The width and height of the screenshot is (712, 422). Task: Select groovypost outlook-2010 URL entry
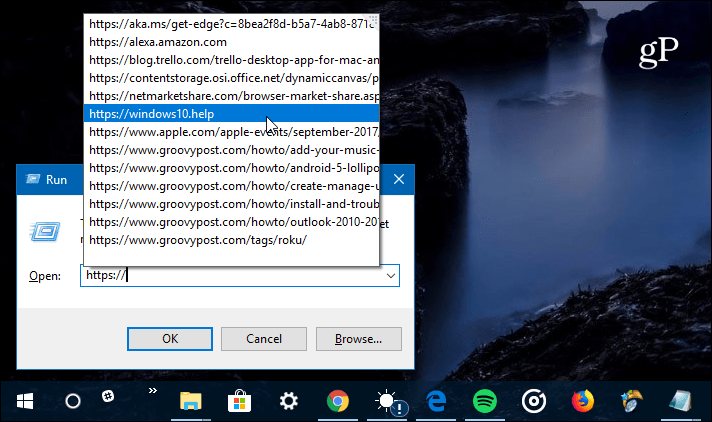(231, 222)
